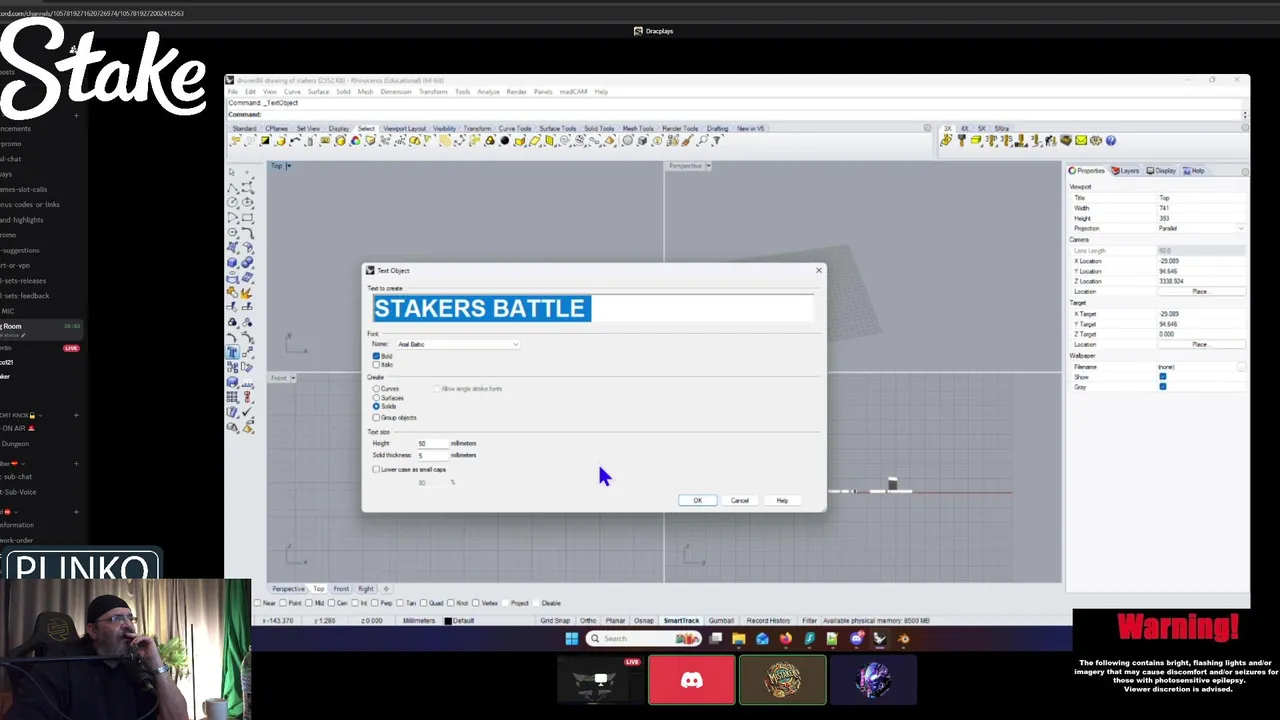The width and height of the screenshot is (1280, 720).
Task: Open Discord from Windows taskbar
Action: [x=857, y=638]
